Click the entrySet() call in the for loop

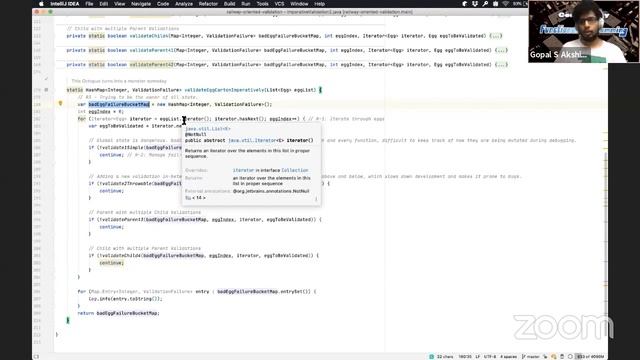[x=297, y=291]
